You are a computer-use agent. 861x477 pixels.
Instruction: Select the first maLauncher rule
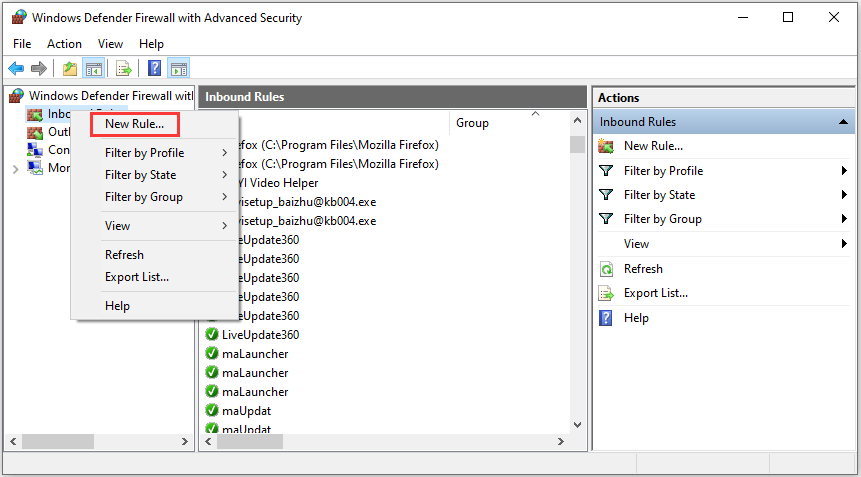(x=255, y=353)
